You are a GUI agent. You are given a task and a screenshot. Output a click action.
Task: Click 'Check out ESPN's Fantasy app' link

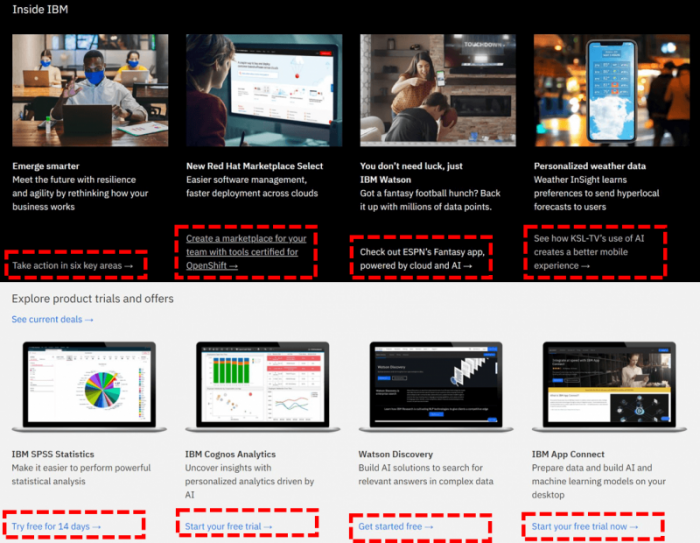coord(424,259)
